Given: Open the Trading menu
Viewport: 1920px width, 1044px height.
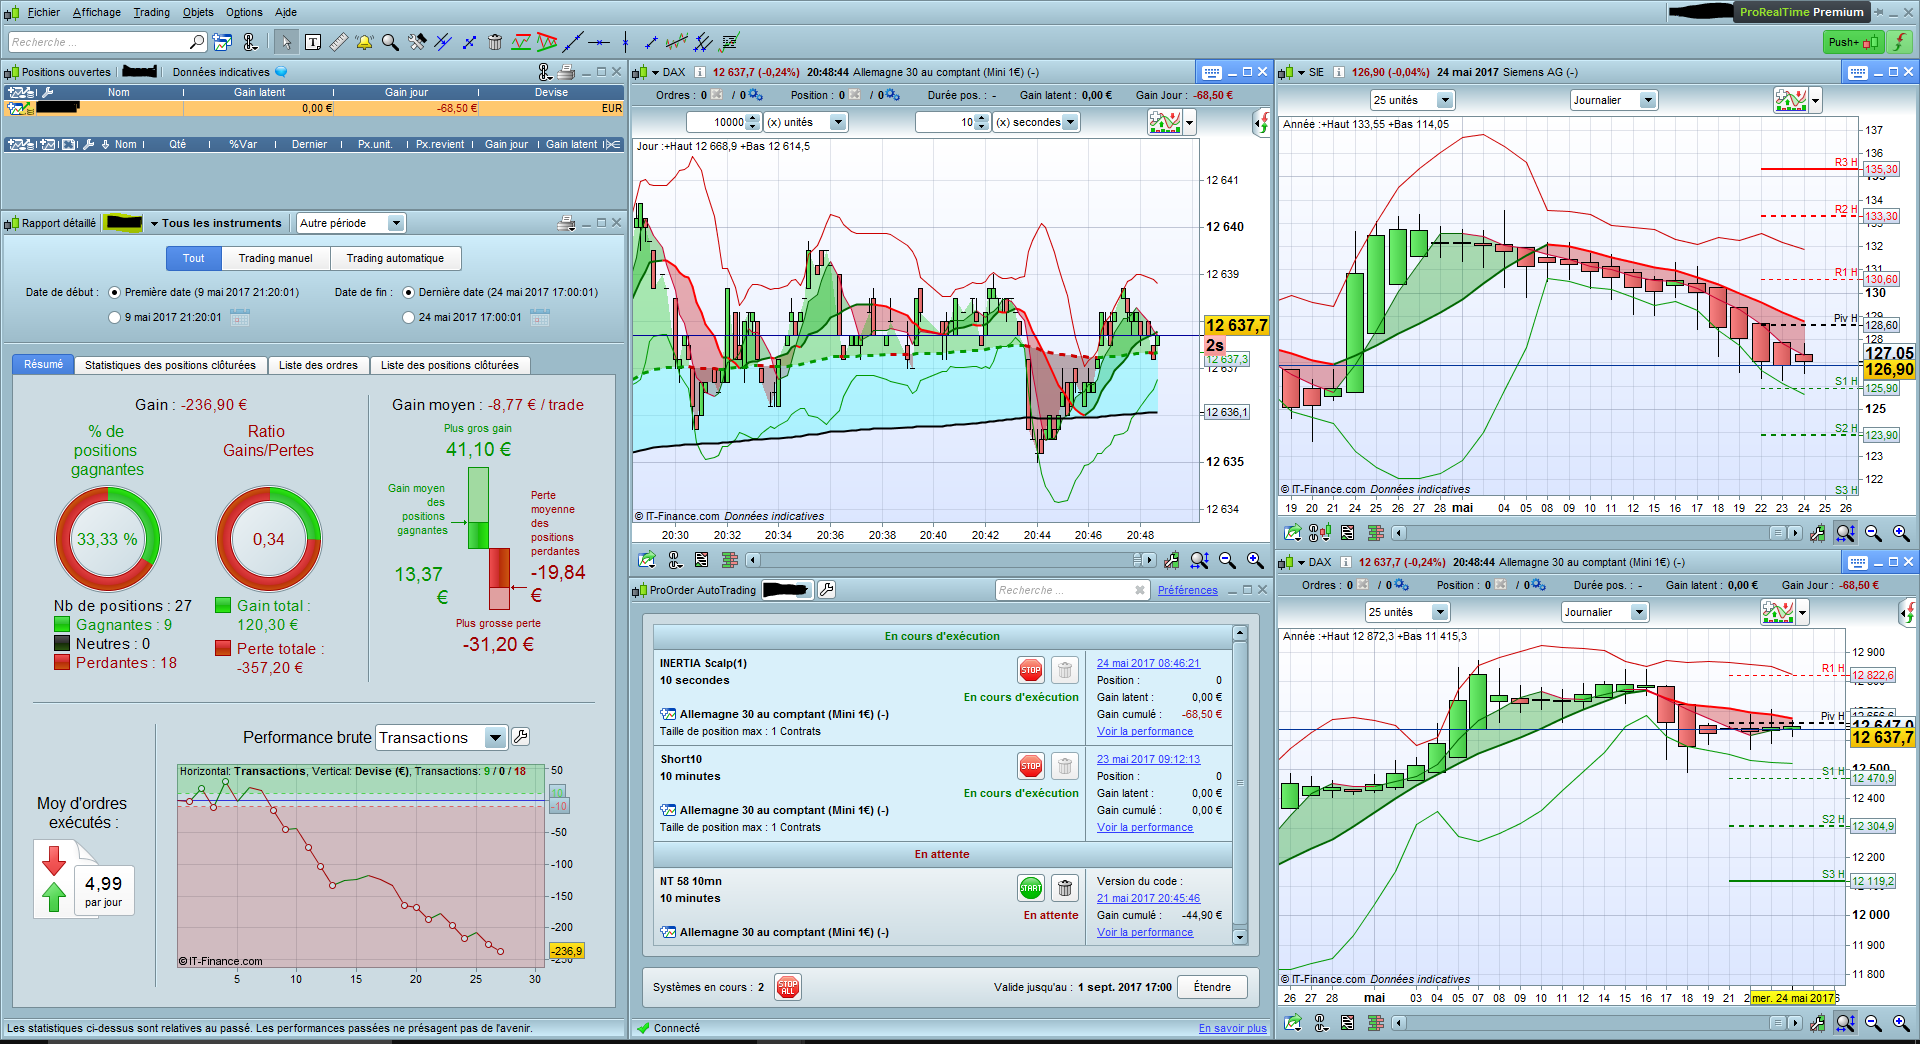Looking at the screenshot, I should (x=151, y=12).
